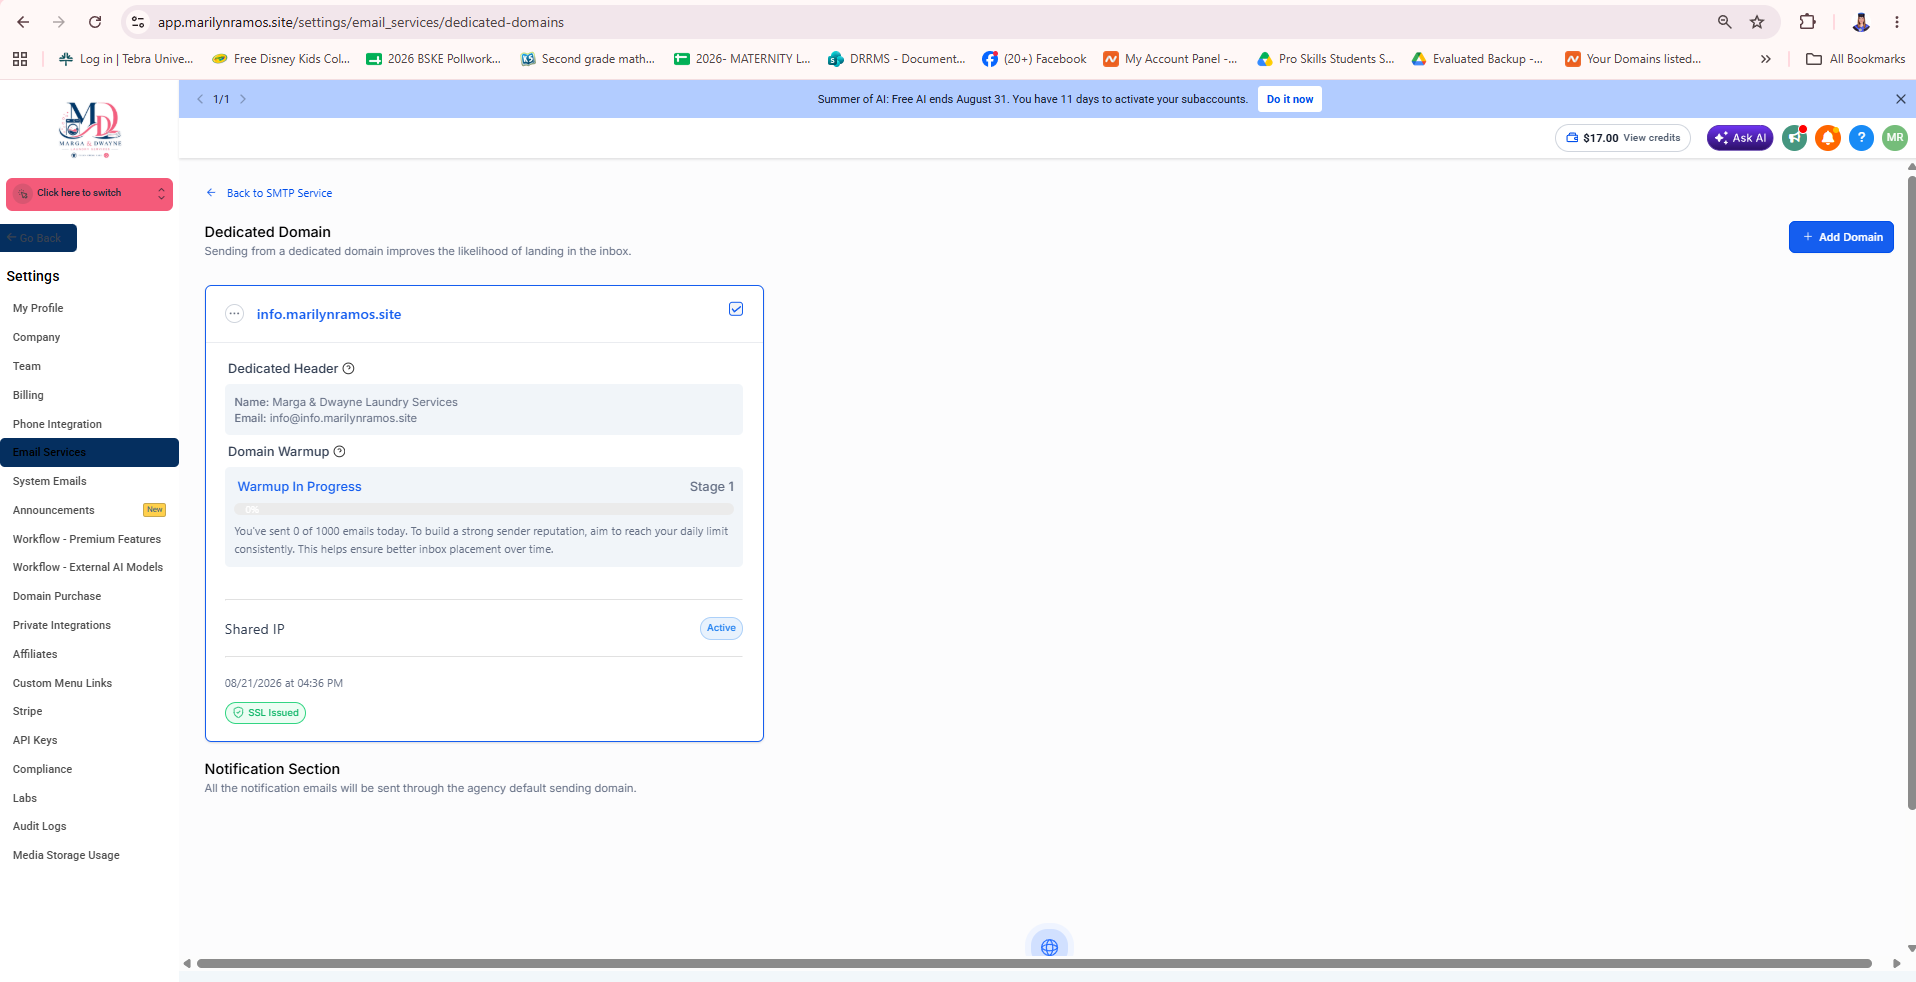Click the Domain Warmup help icon
The height and width of the screenshot is (982, 1916).
point(339,452)
